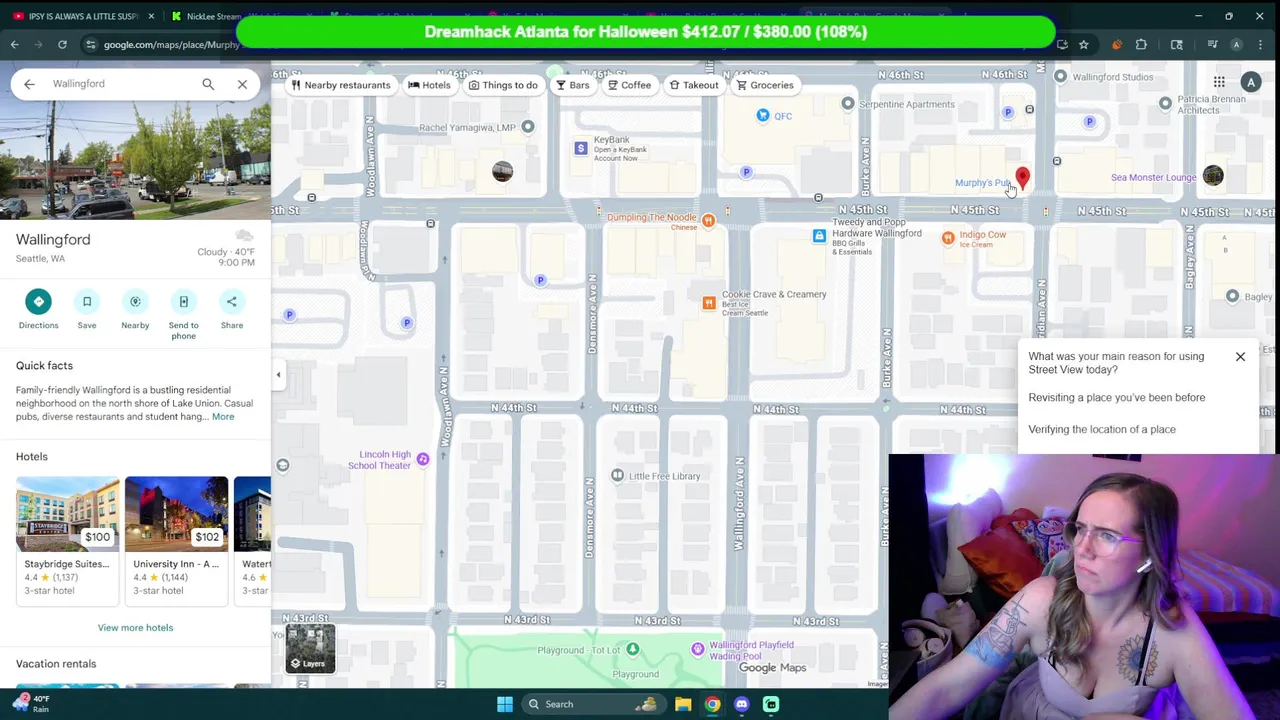
Task: Open the Staybridge Suites hotel card
Action: pyautogui.click(x=67, y=540)
